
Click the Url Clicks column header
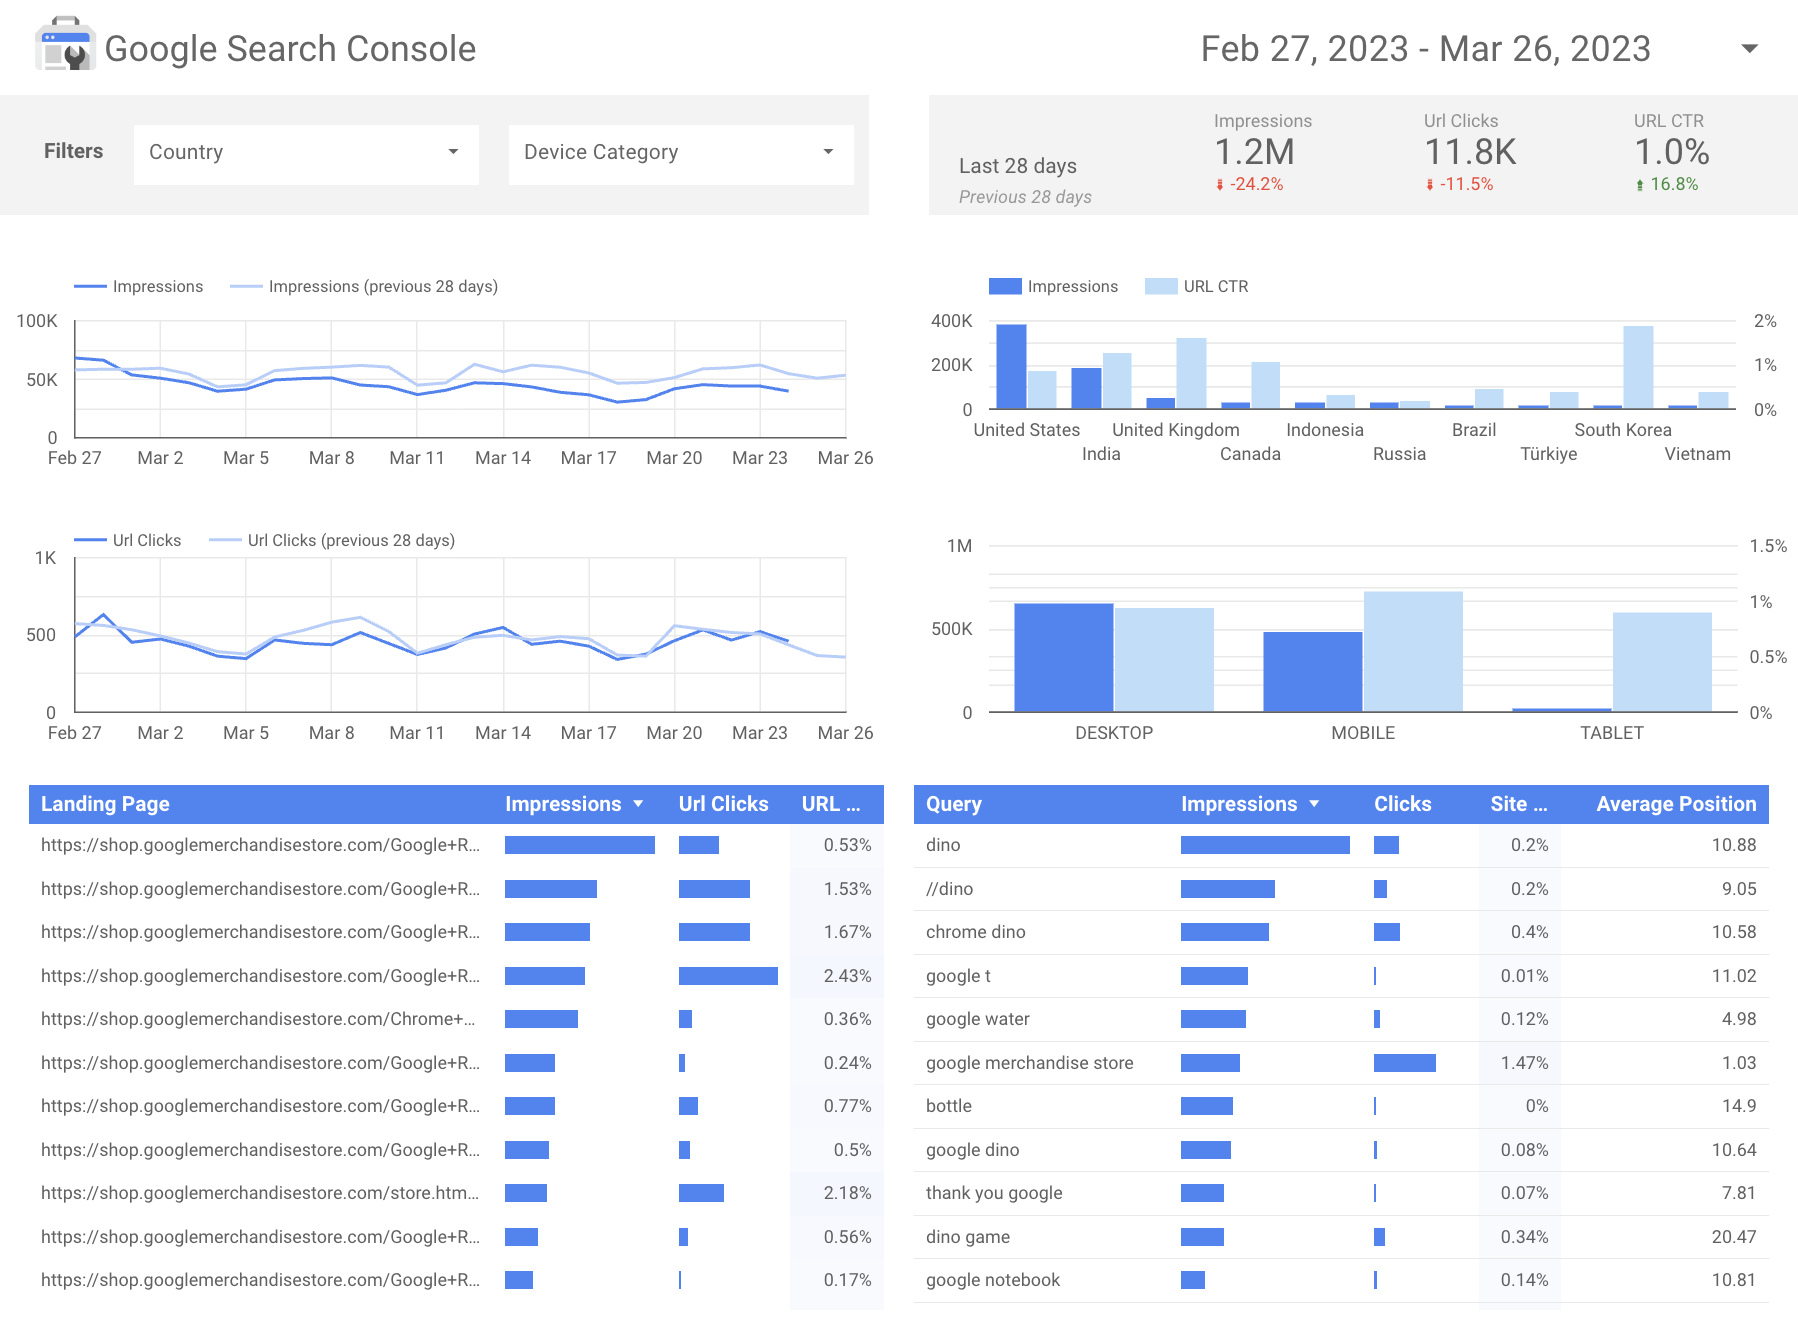[723, 804]
